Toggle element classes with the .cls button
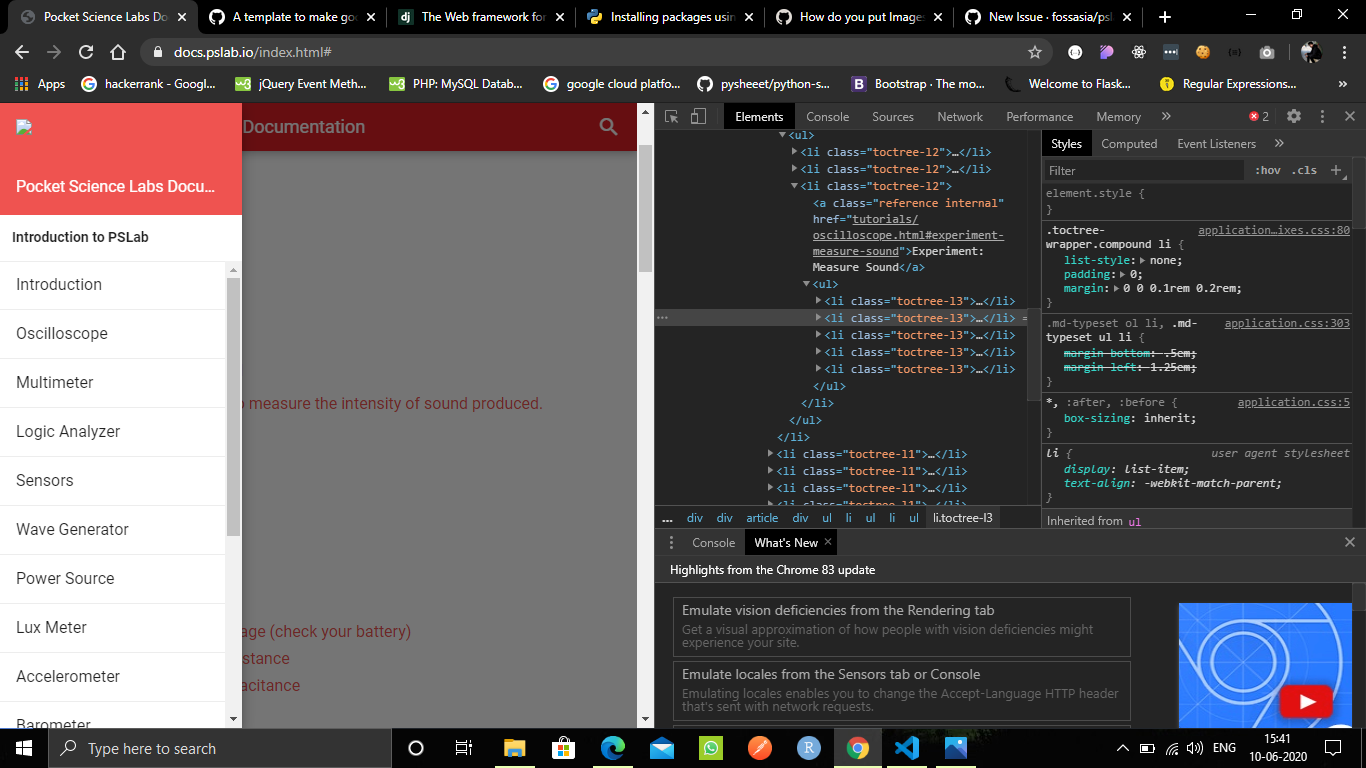 click(1303, 170)
